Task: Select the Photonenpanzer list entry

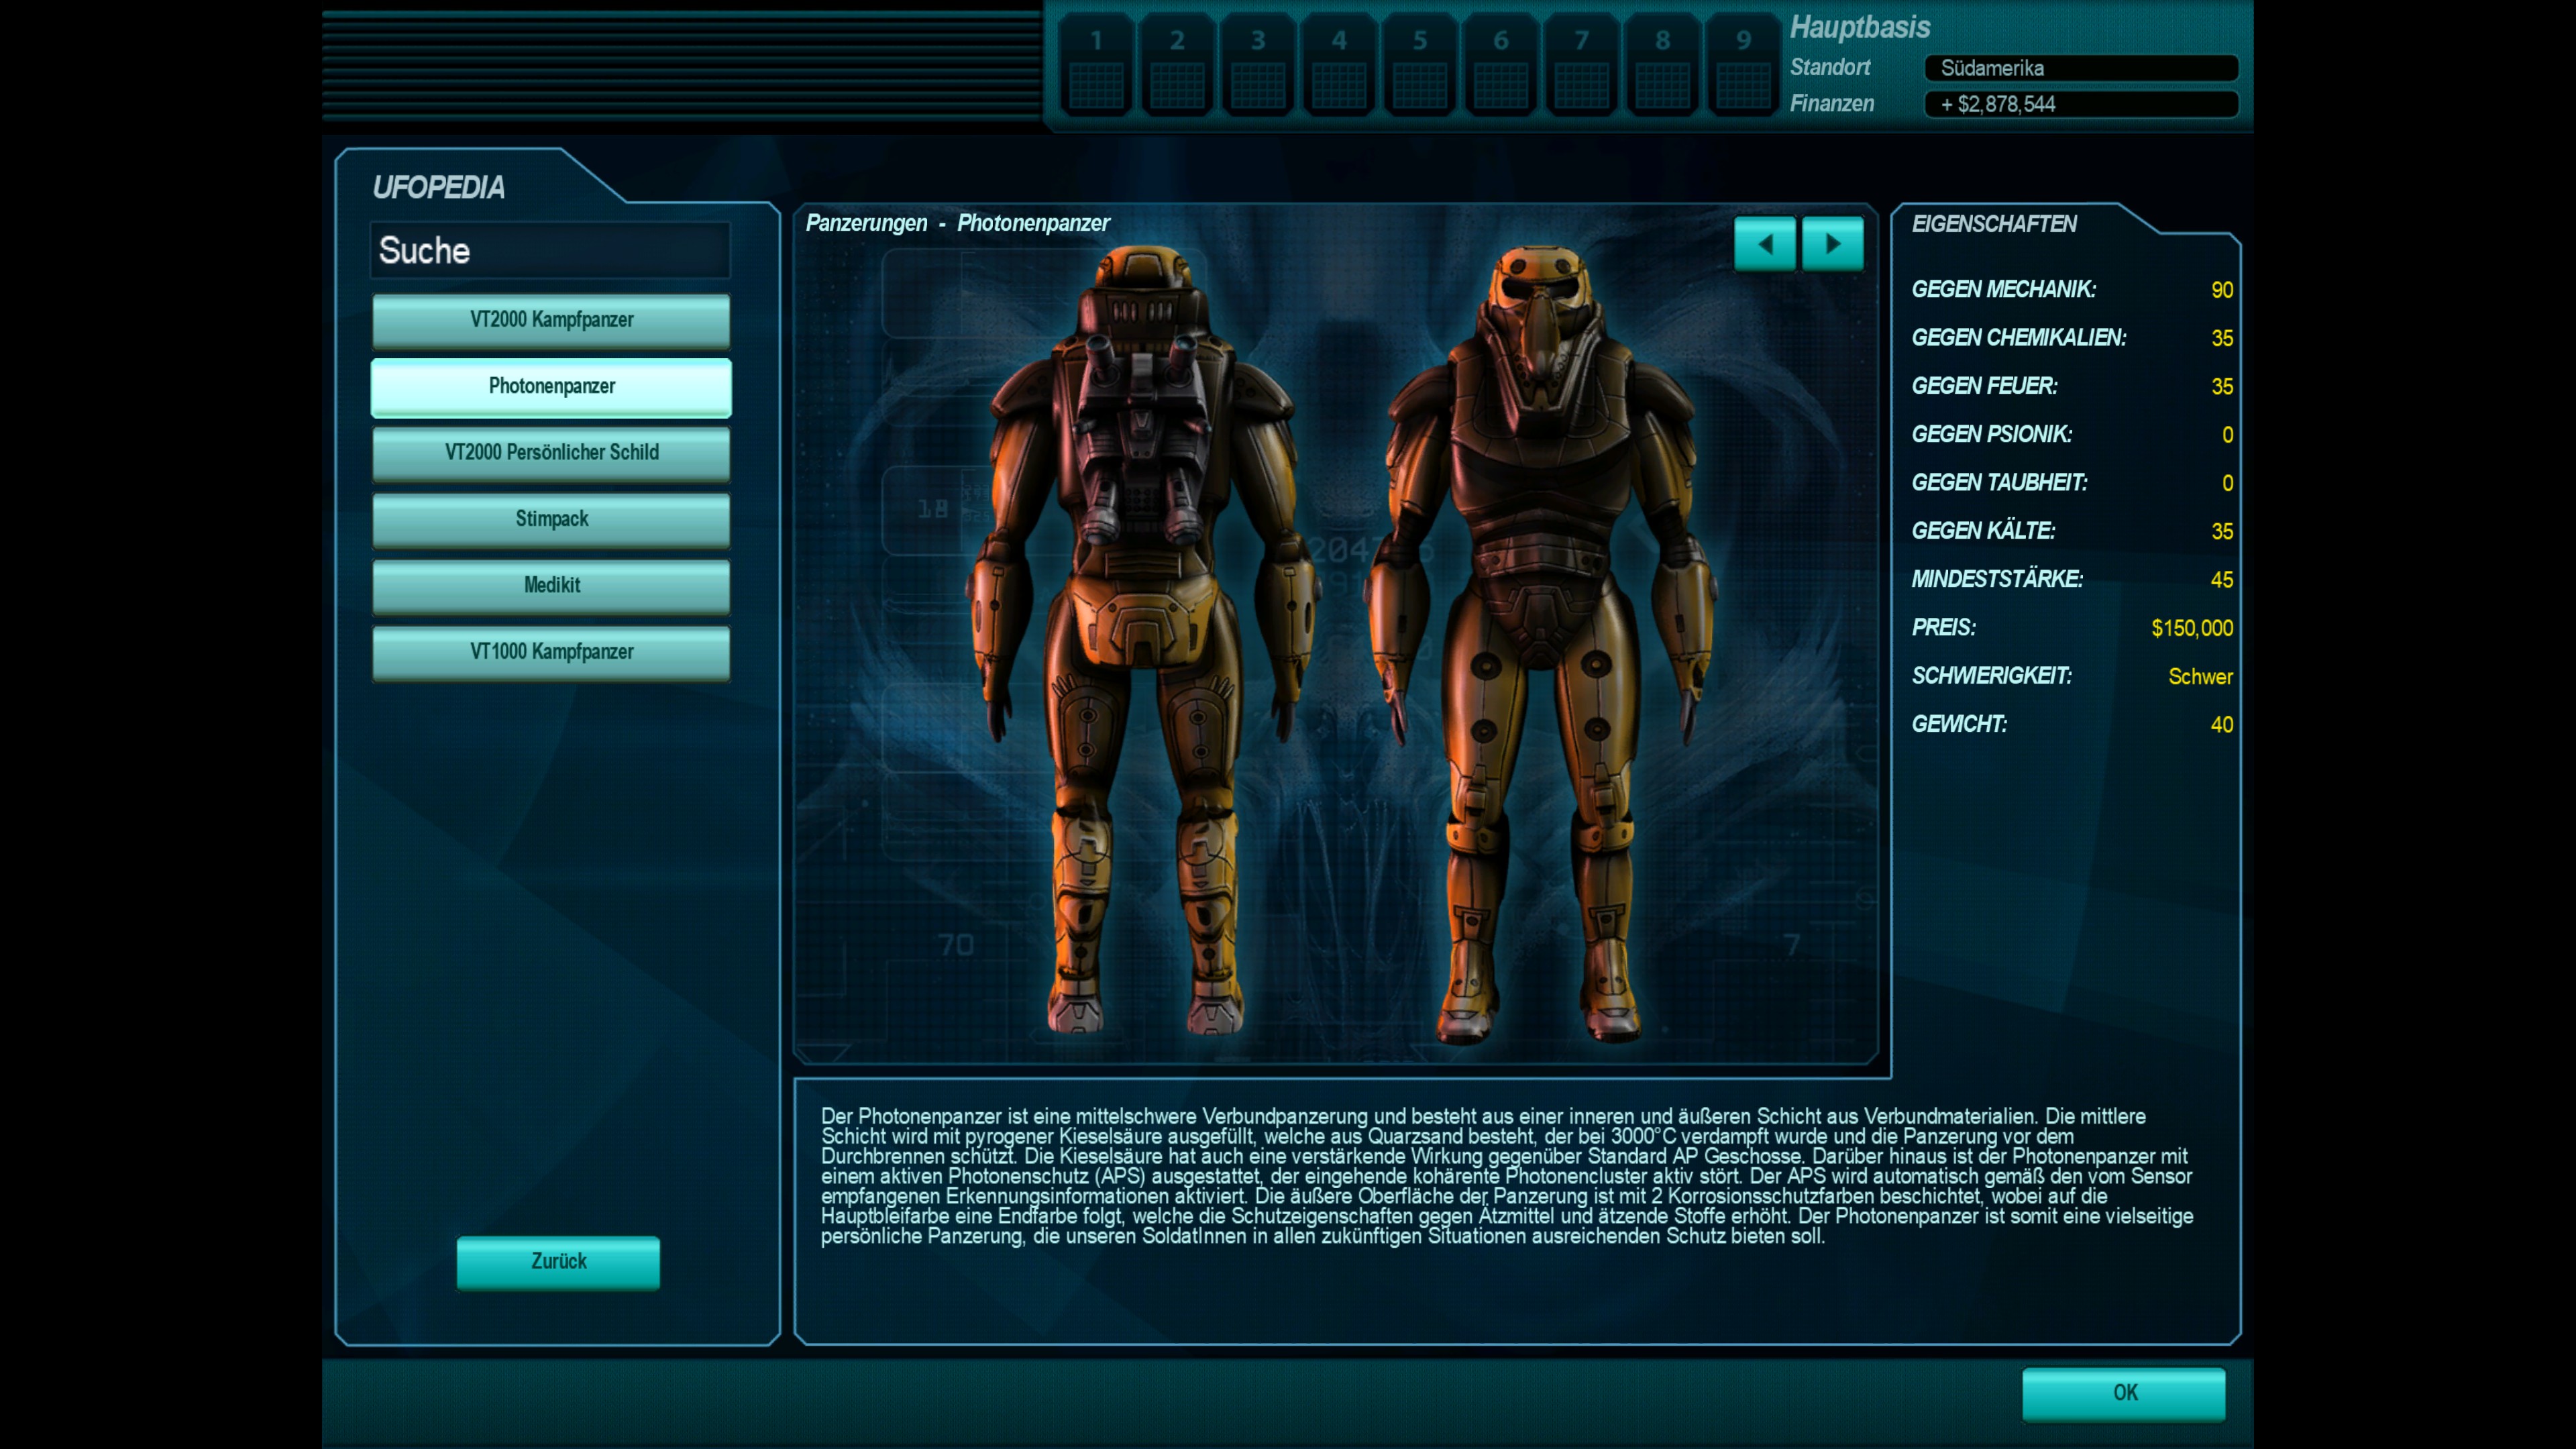Action: point(551,386)
